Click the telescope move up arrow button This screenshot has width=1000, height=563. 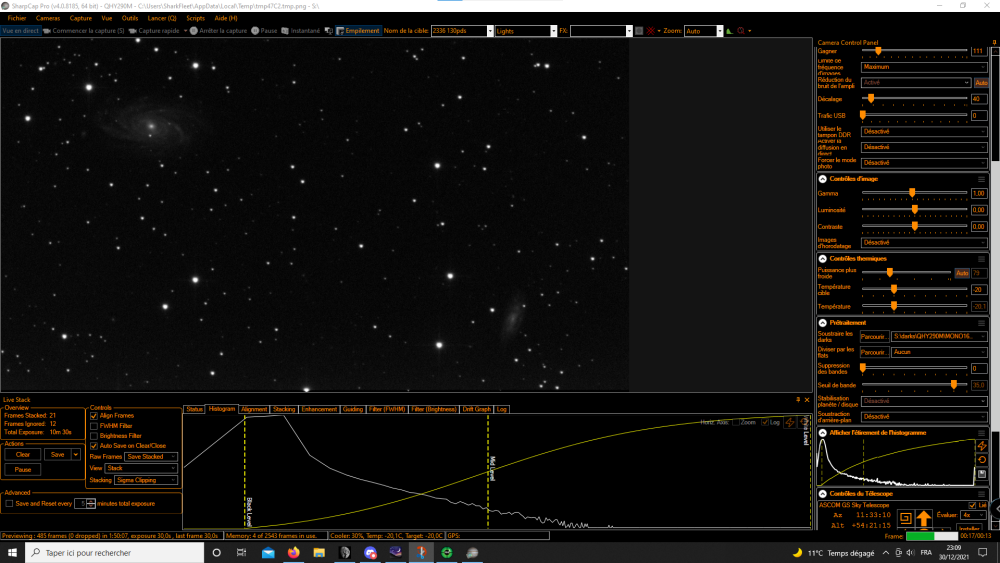click(923, 518)
